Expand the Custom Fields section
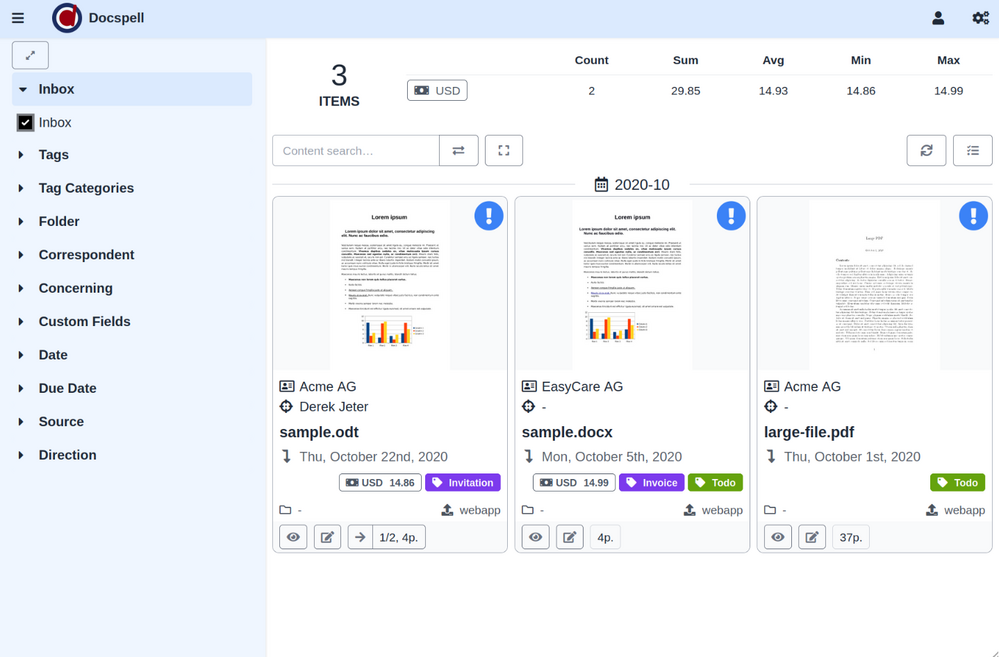This screenshot has height=657, width=999. click(84, 322)
